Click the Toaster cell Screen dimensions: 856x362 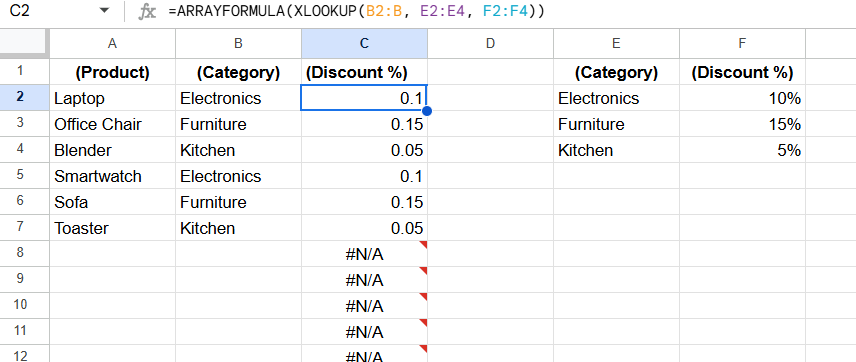(x=112, y=228)
